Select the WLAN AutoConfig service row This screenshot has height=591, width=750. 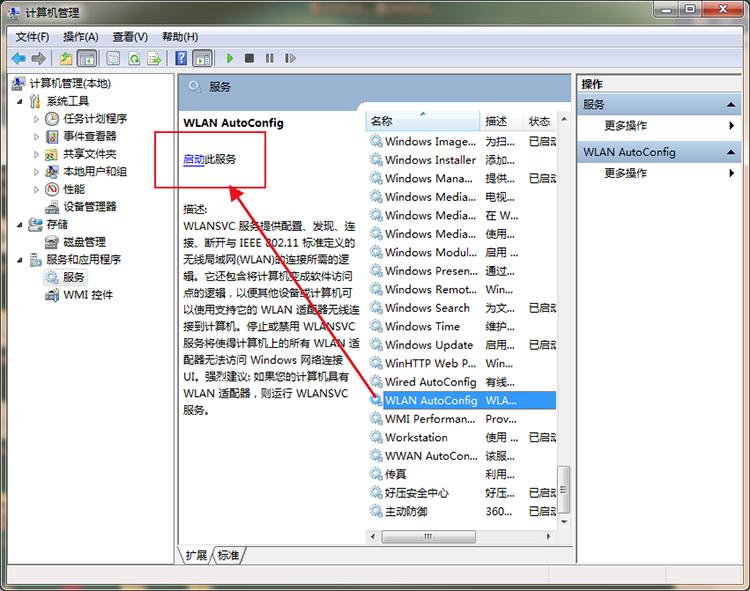tap(462, 400)
